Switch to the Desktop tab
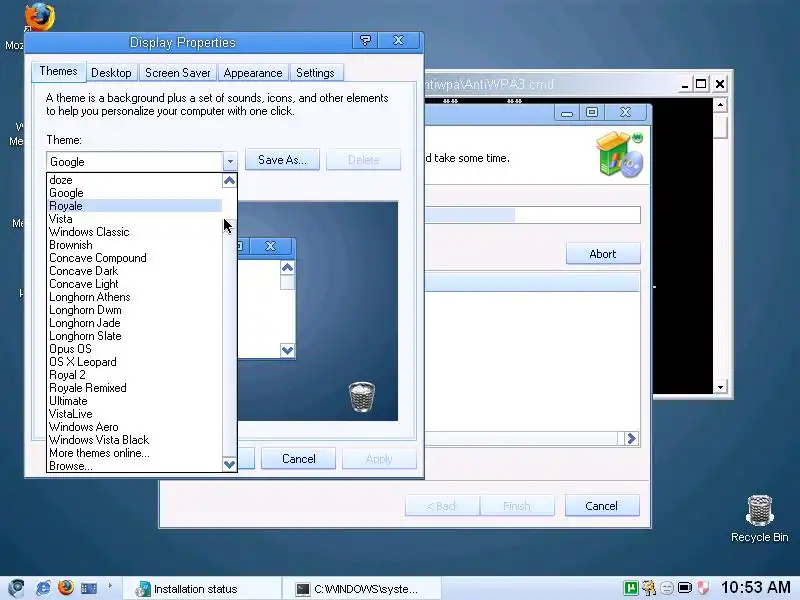The width and height of the screenshot is (800, 600). [x=111, y=73]
